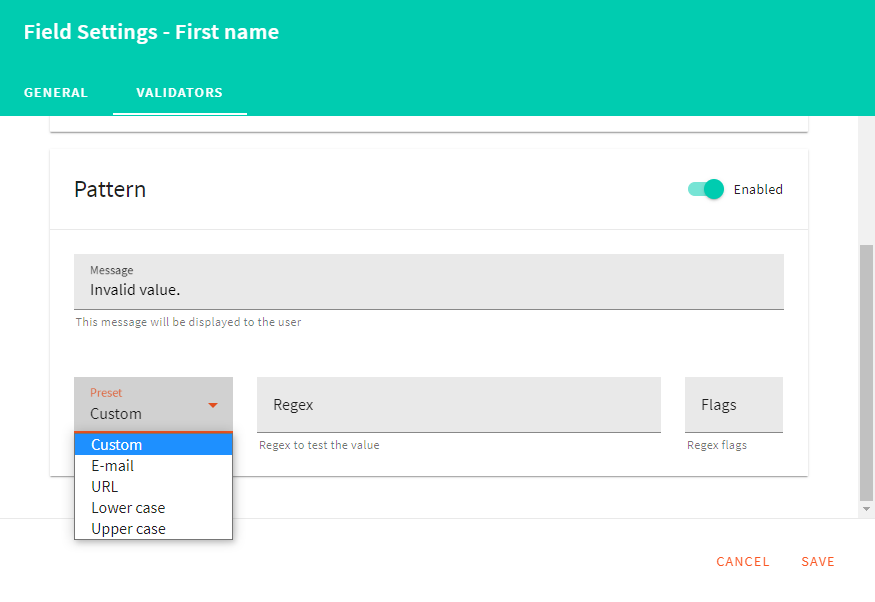Viewport: 875px width, 602px height.
Task: Switch to the GENERAL tab
Action: pyautogui.click(x=55, y=92)
